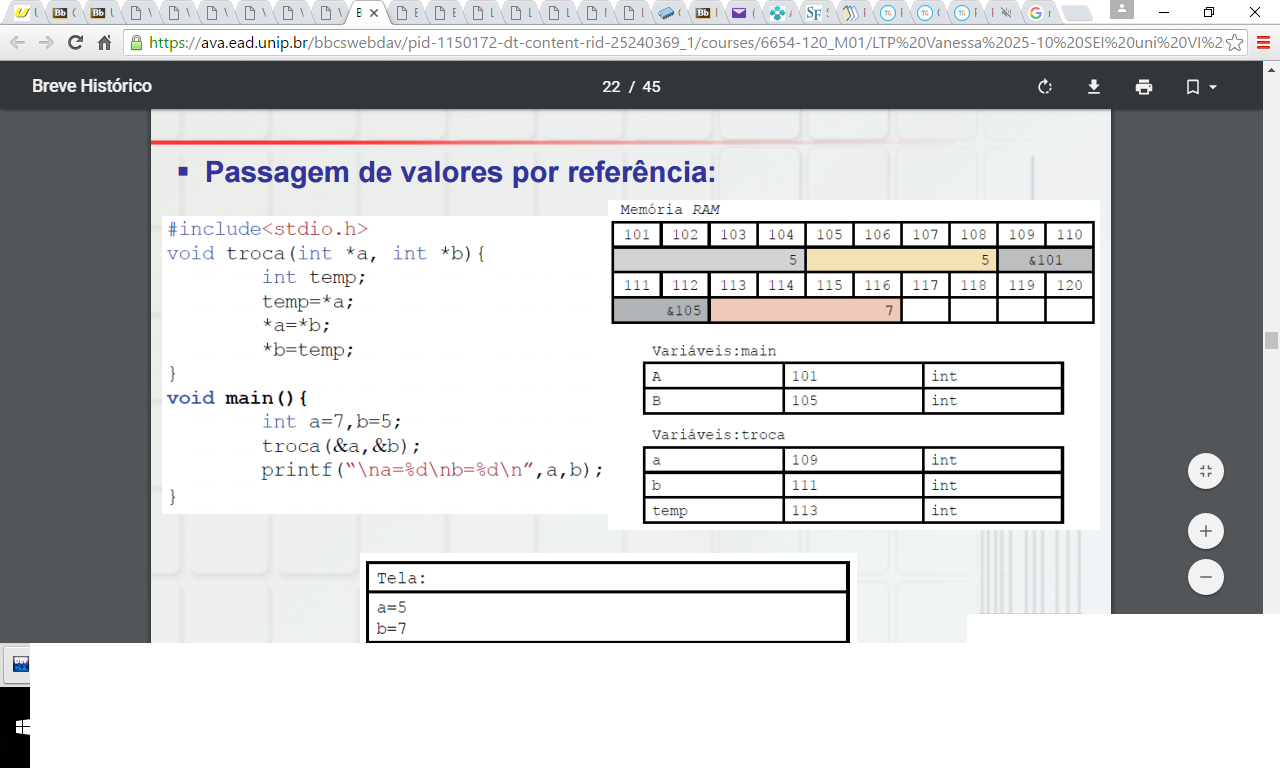Screen dimensions: 1280x768
Task: Click the code line int a=7,b=5;
Action: tap(332, 422)
